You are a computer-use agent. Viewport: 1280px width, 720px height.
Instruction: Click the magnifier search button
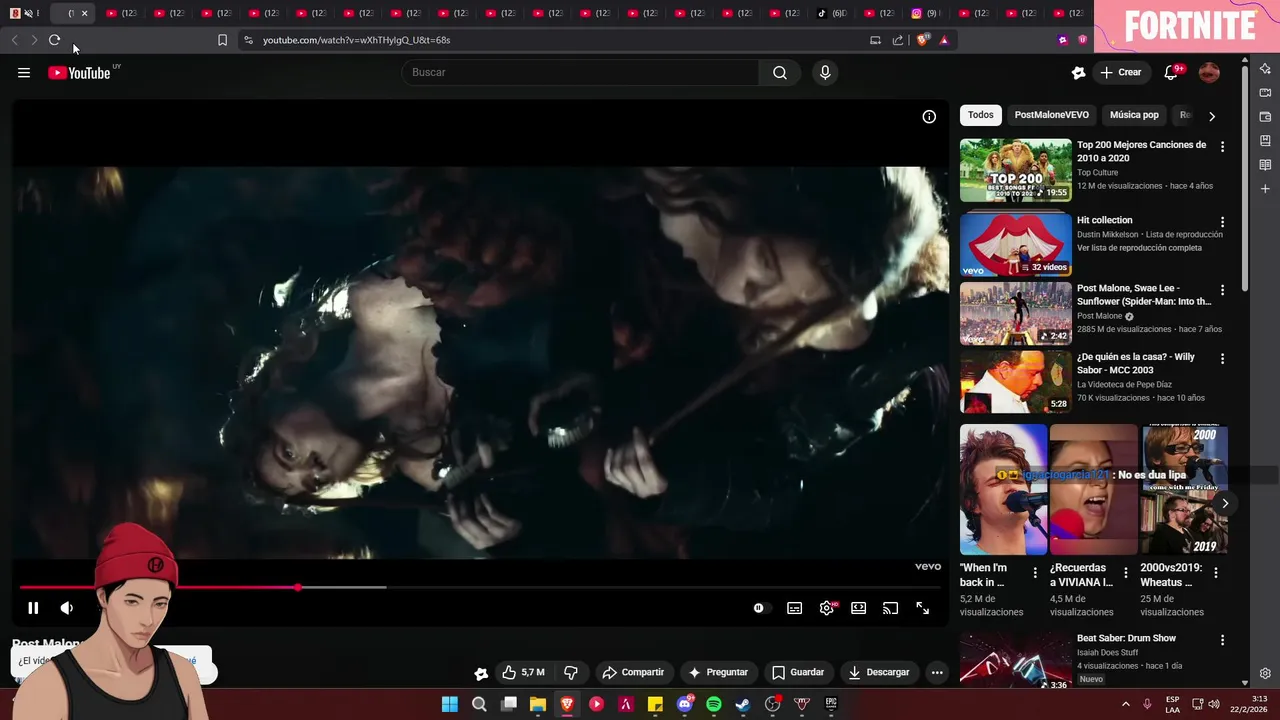coord(780,72)
